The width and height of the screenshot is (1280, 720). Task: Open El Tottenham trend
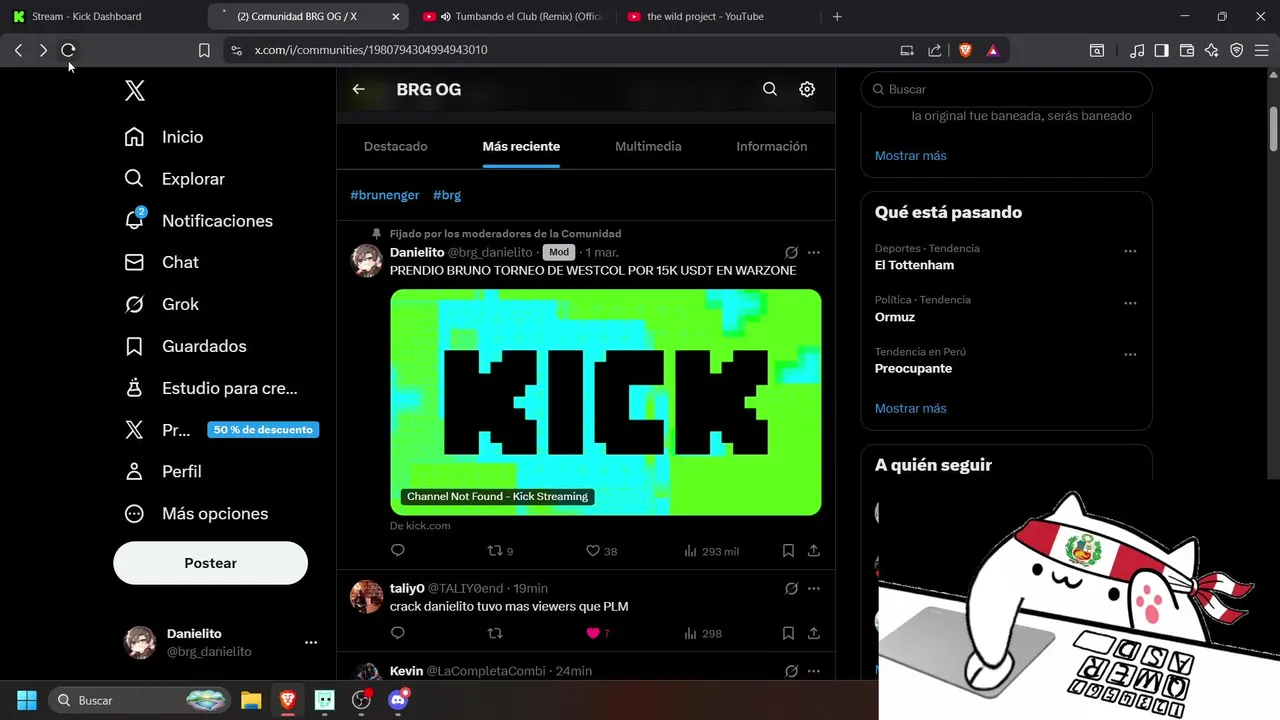coord(914,265)
